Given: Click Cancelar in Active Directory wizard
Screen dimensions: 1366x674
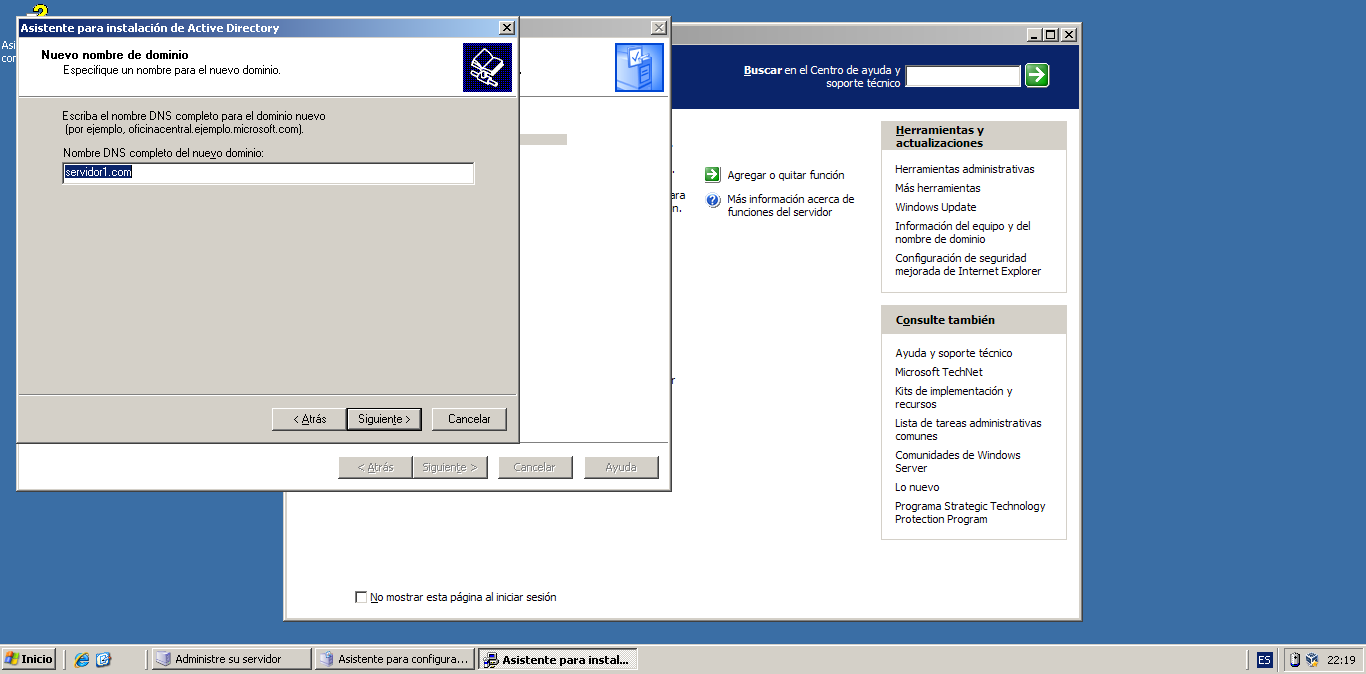Looking at the screenshot, I should coord(469,419).
